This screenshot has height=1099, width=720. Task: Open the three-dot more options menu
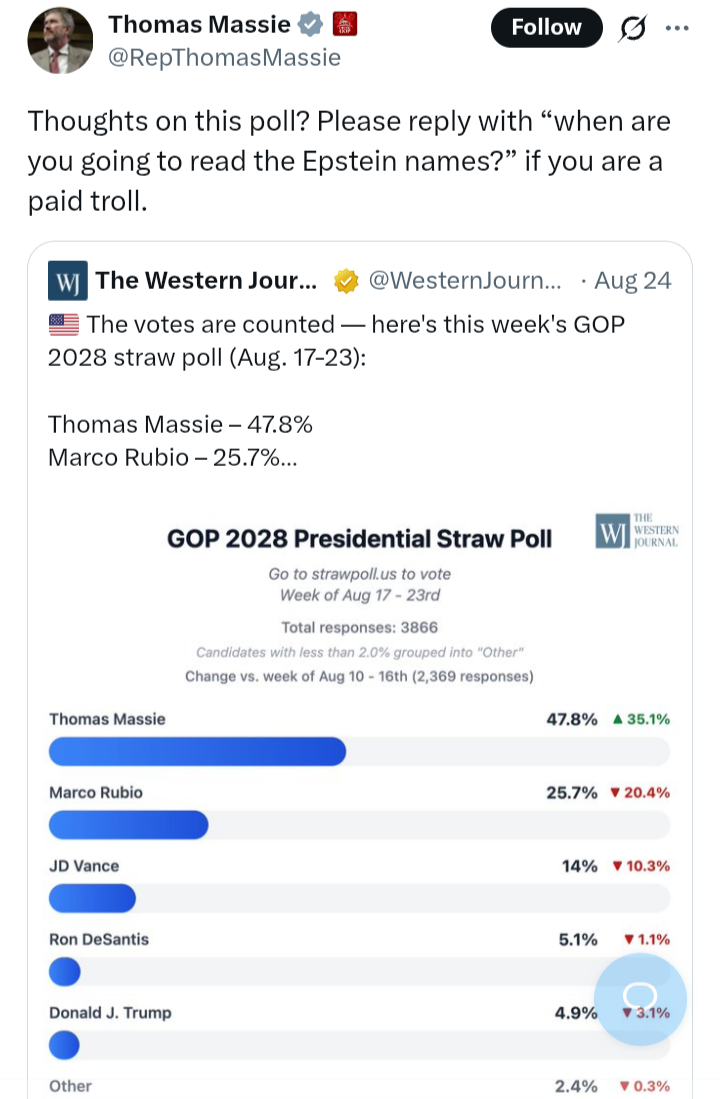click(x=677, y=28)
